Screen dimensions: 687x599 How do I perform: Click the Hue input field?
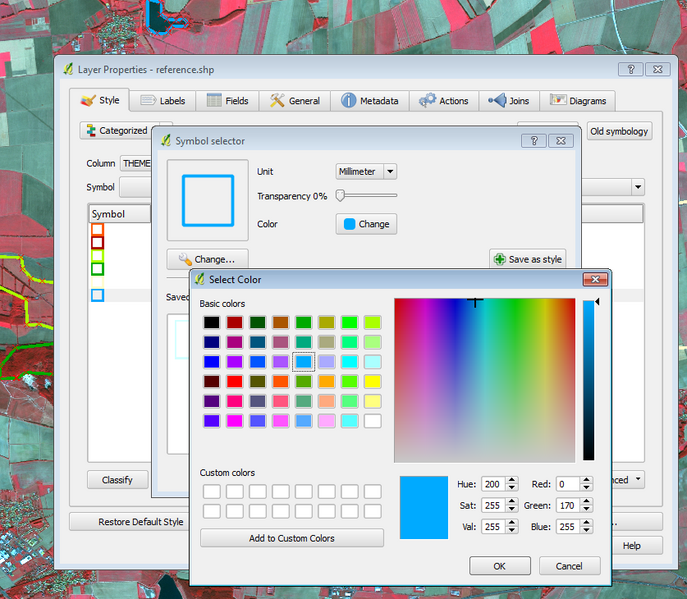pyautogui.click(x=494, y=484)
